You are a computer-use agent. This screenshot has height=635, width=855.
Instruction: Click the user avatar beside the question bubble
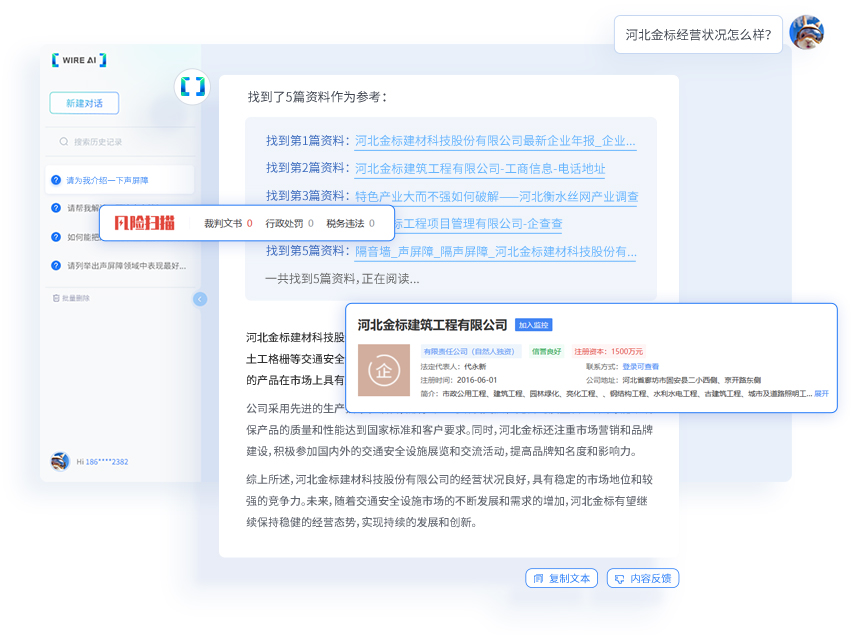[x=806, y=33]
